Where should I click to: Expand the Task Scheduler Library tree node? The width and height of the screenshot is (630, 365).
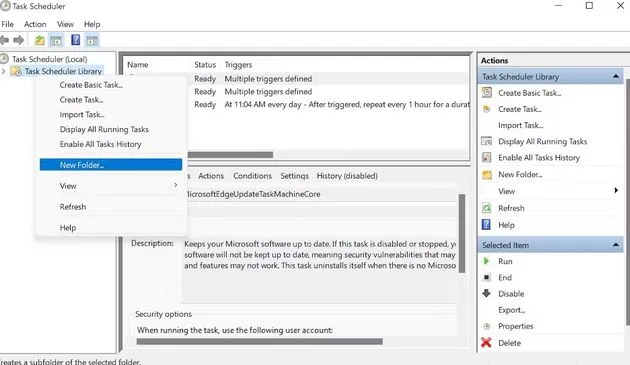tap(4, 71)
